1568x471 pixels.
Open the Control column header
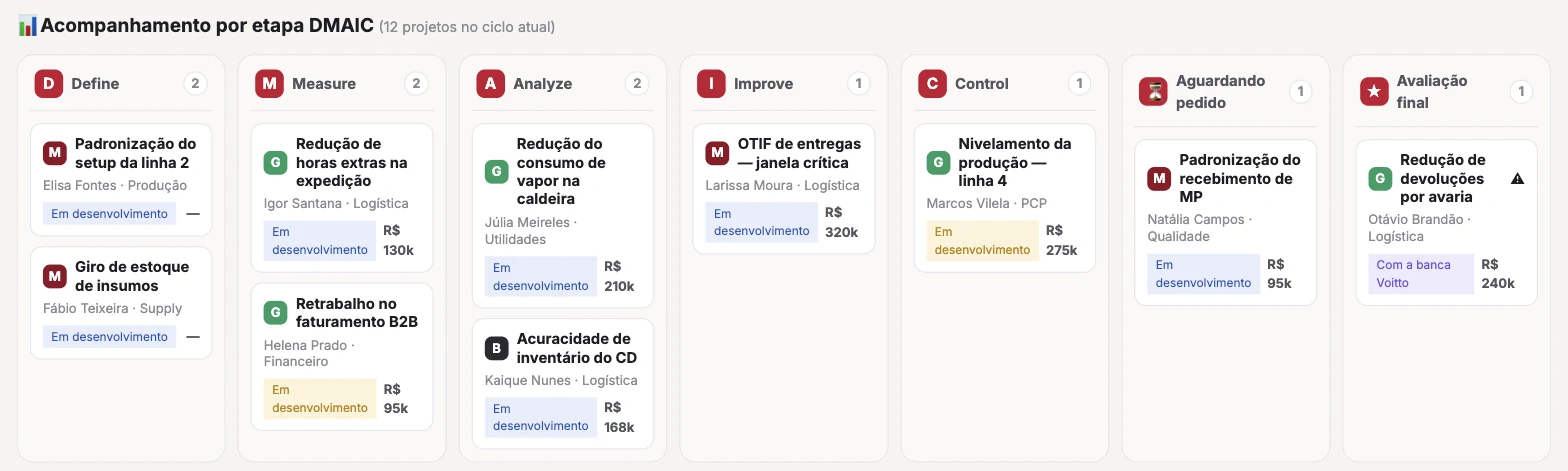pyautogui.click(x=1005, y=84)
